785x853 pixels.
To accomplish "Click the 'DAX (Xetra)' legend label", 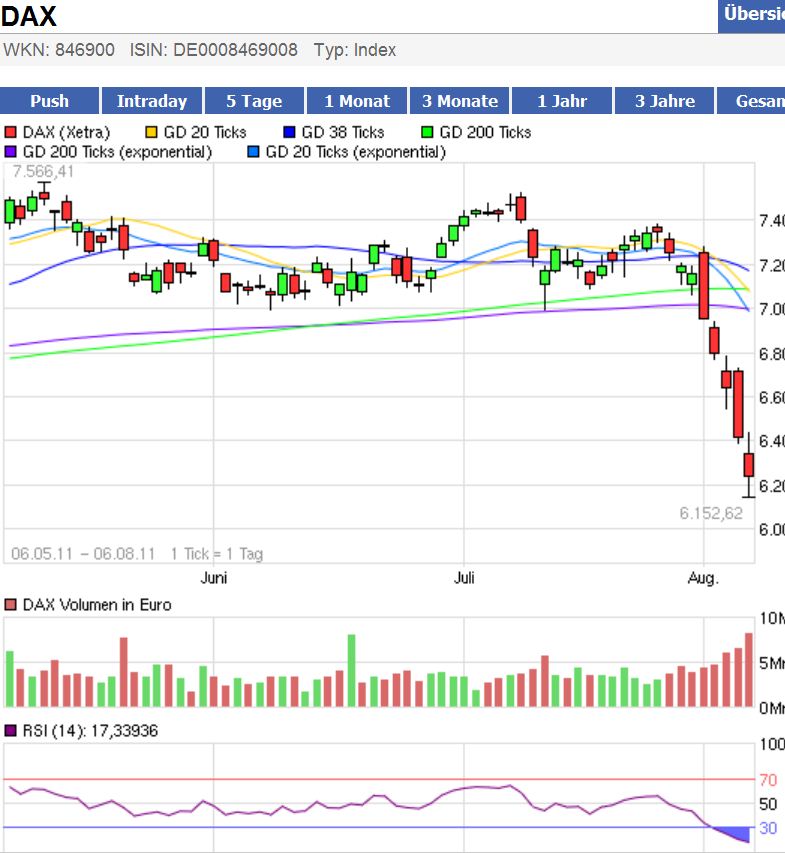I will 66,132.
